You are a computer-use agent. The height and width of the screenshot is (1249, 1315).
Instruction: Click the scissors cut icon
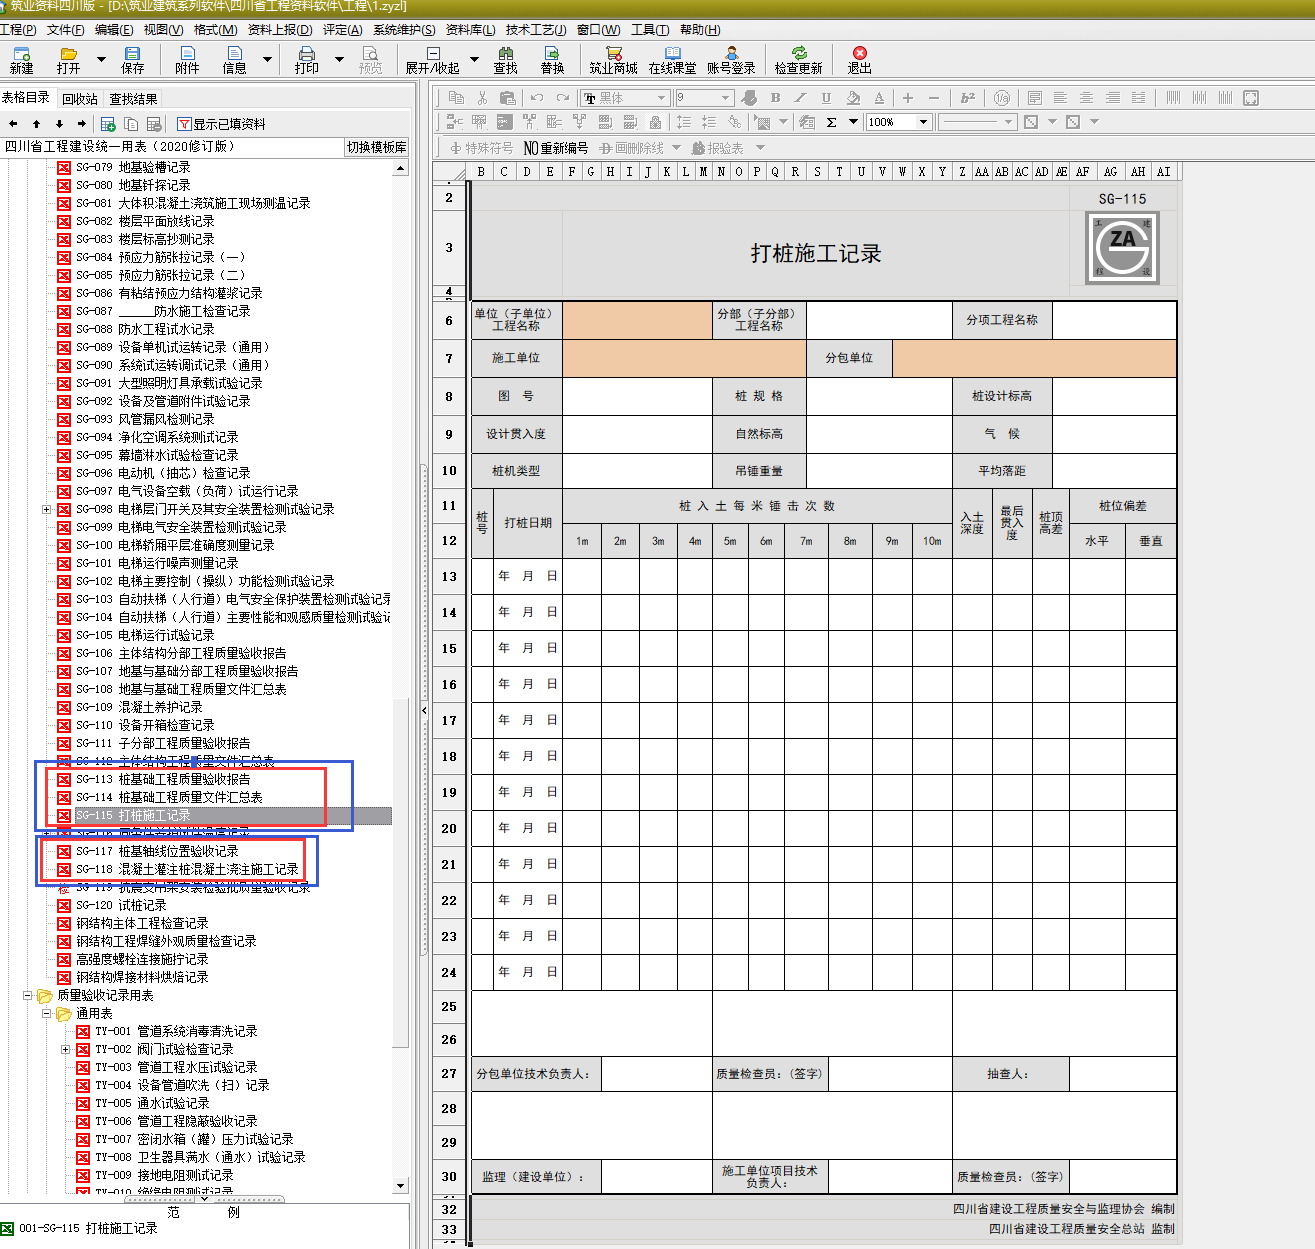pyautogui.click(x=482, y=97)
